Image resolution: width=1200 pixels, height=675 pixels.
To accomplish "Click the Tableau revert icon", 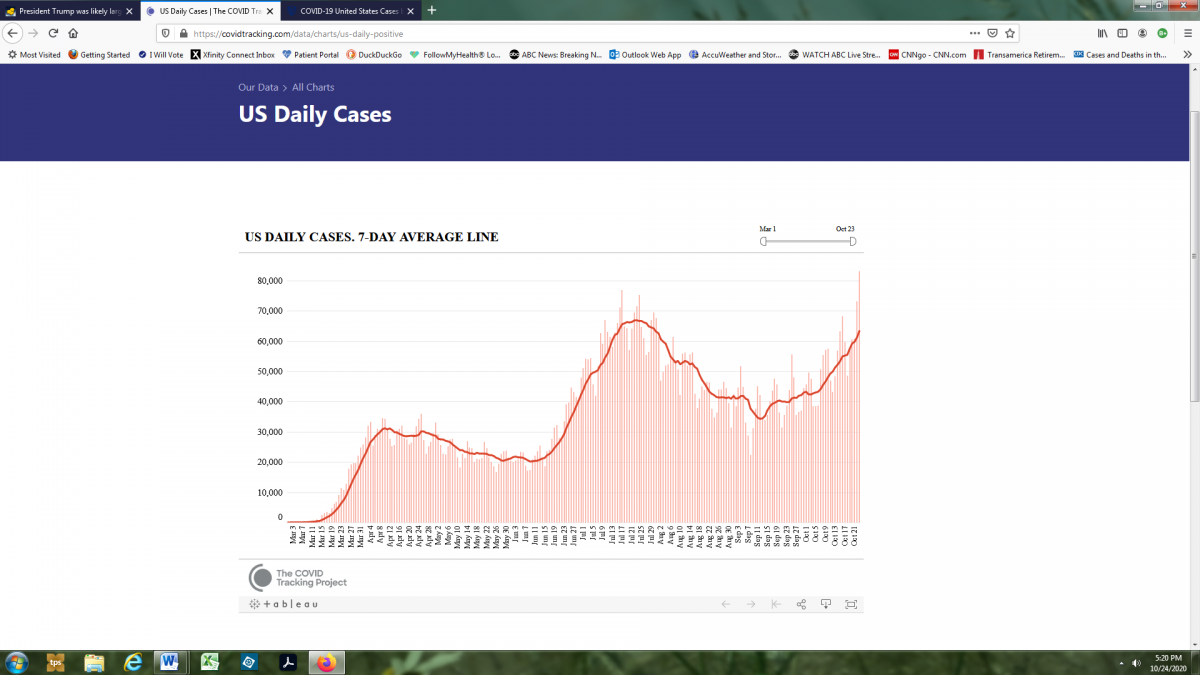I will [776, 604].
